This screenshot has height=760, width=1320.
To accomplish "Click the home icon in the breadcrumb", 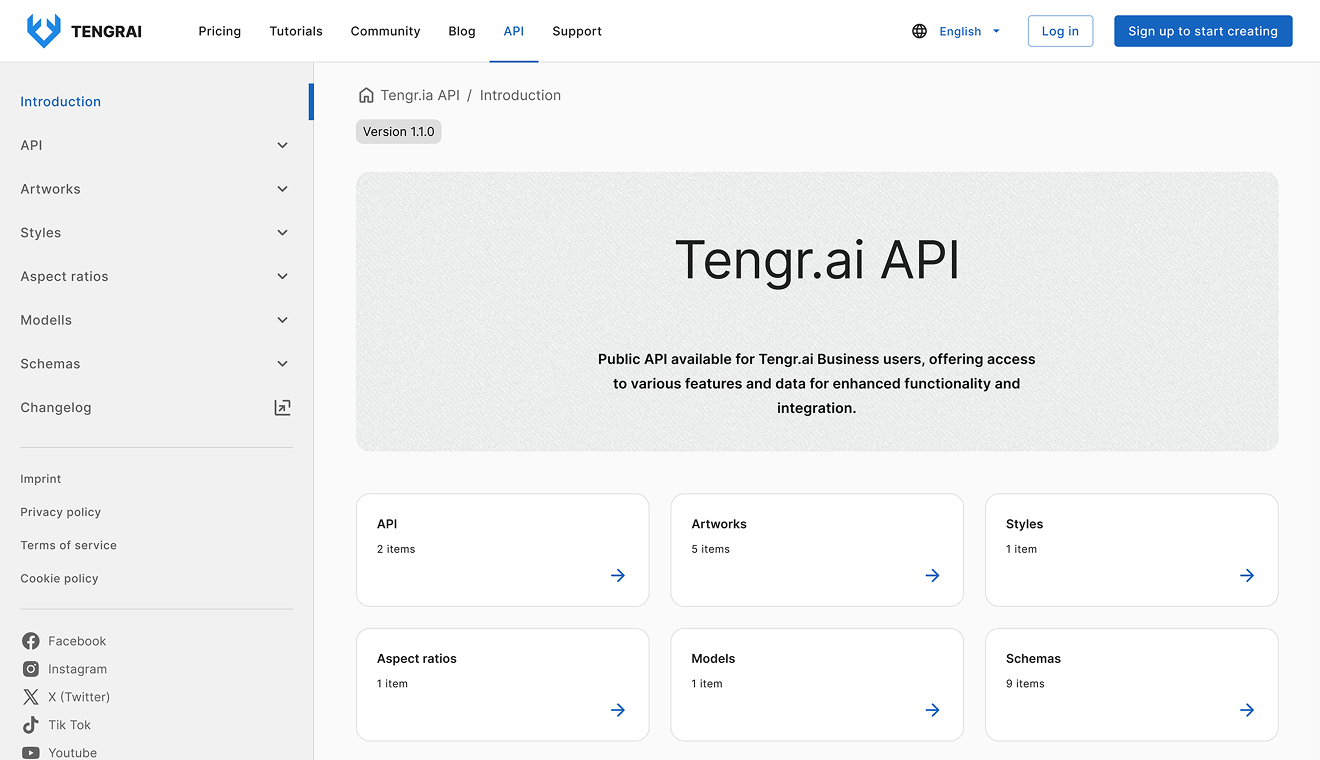I will [366, 94].
